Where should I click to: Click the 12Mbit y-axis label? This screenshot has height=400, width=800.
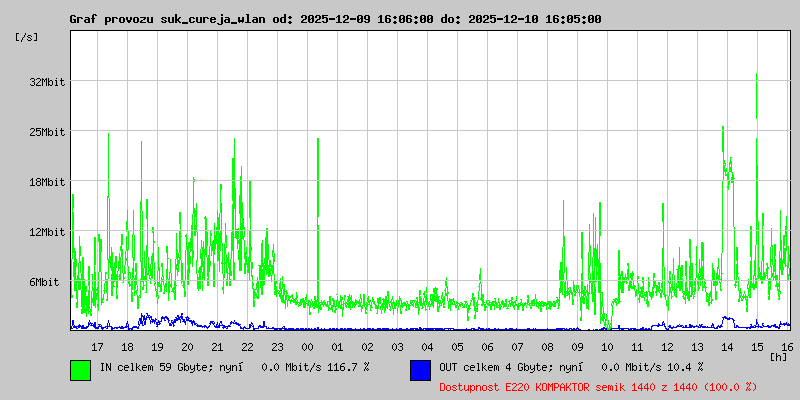click(47, 232)
